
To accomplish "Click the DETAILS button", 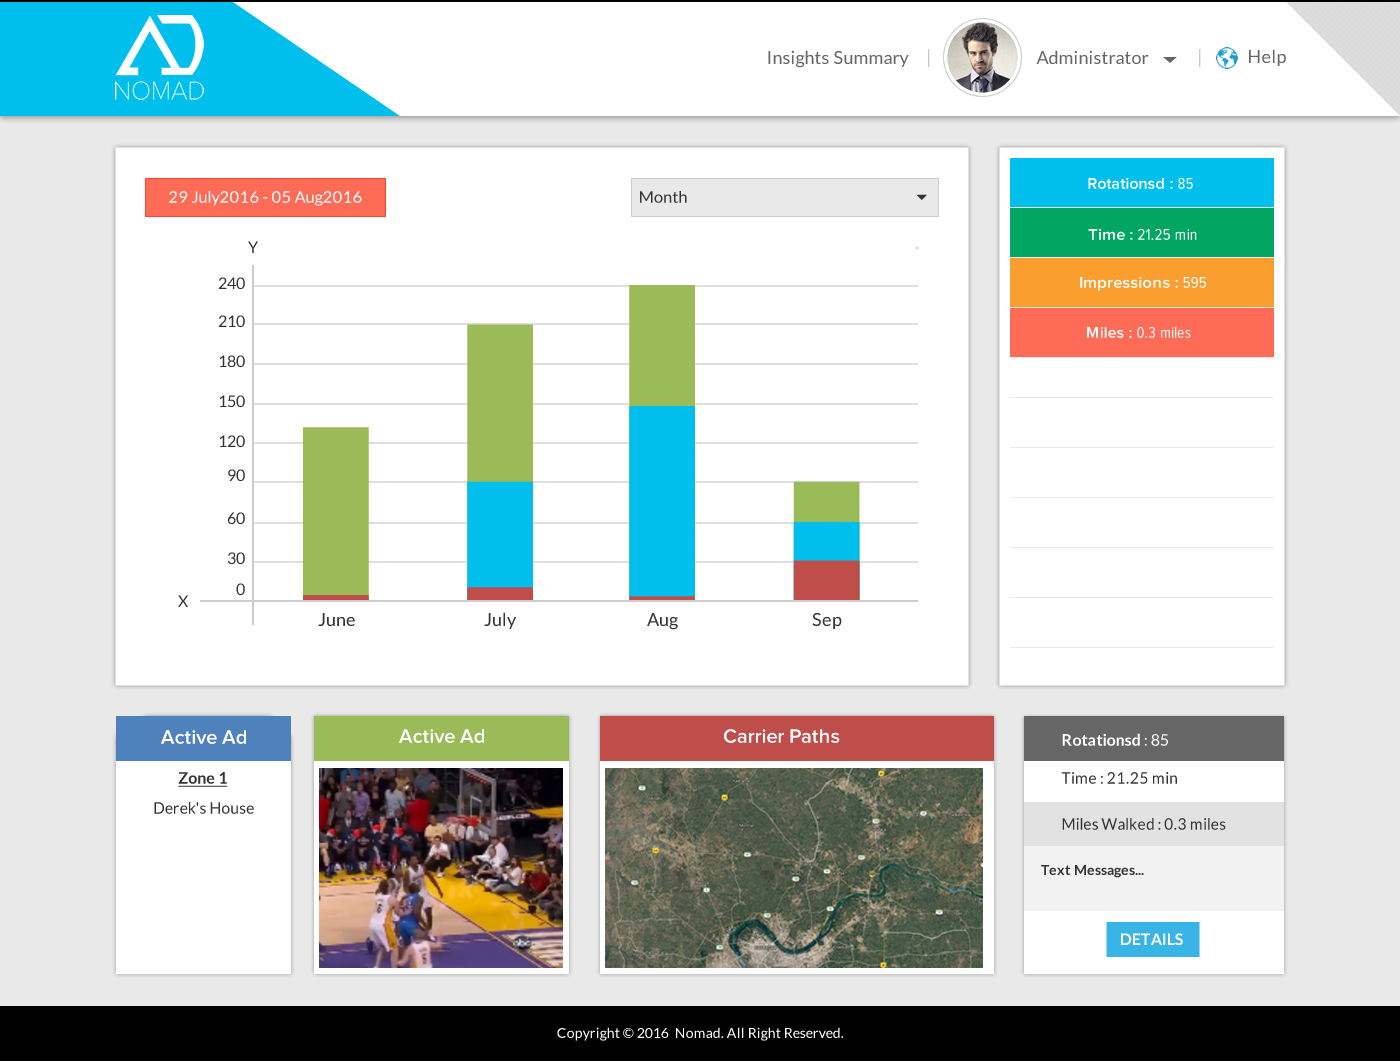I will 1152,939.
